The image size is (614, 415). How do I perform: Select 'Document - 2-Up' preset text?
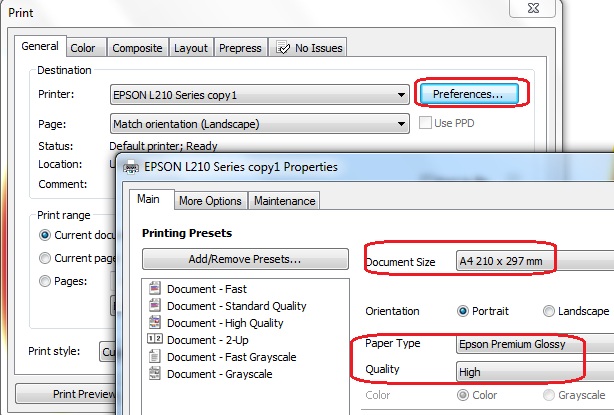click(x=208, y=340)
